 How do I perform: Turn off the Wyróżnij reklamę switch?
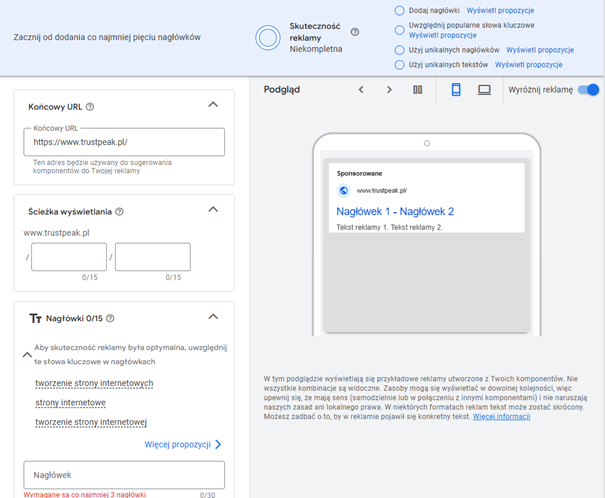588,90
